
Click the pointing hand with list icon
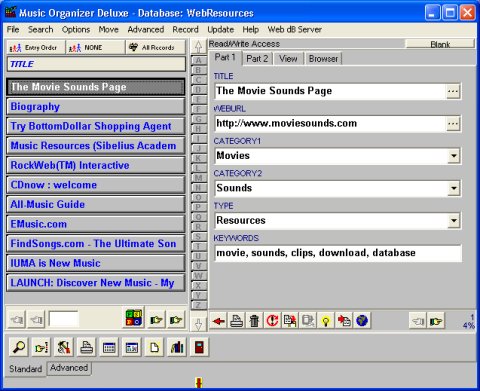pyautogui.click(x=41, y=347)
